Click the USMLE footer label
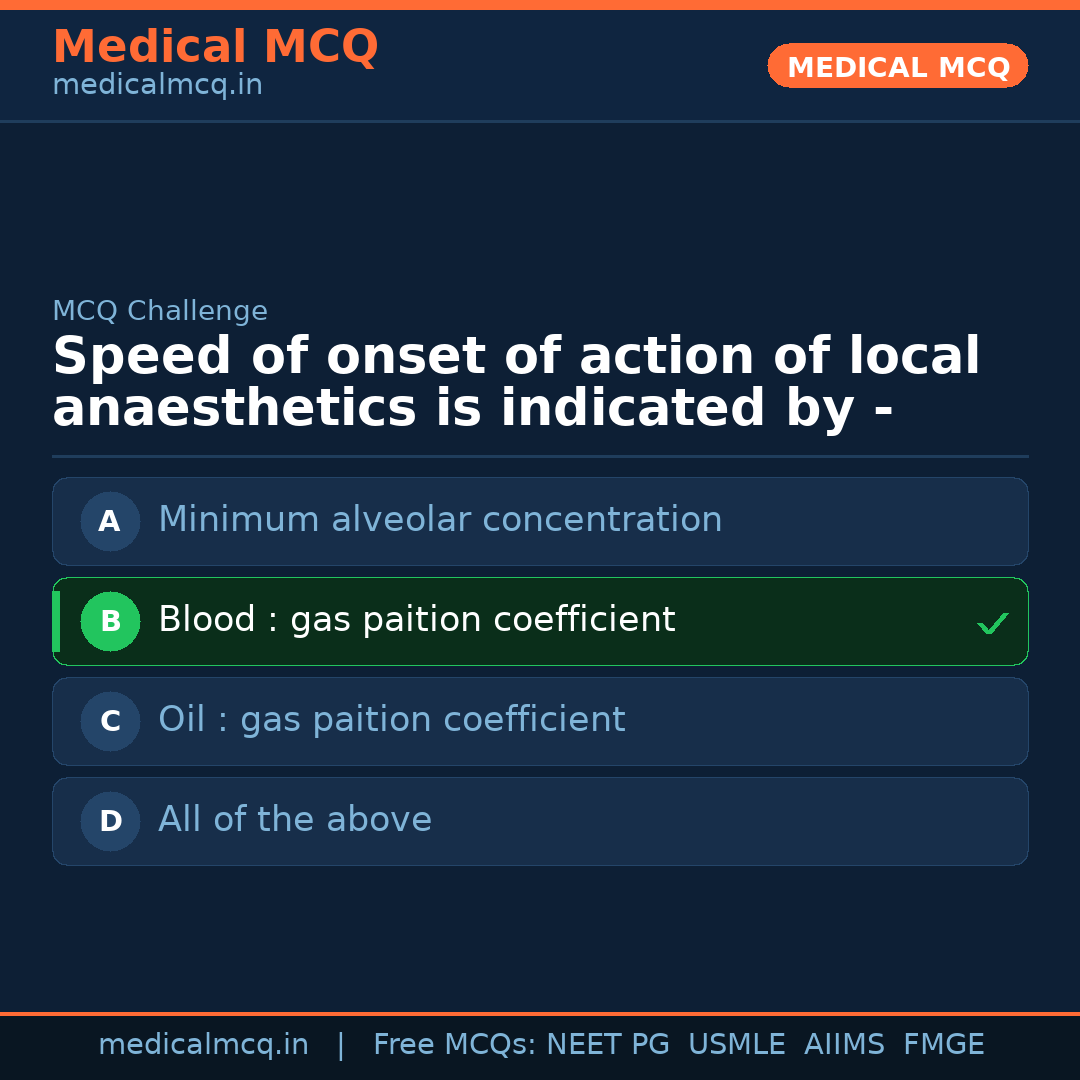Screen dimensions: 1080x1080 pyautogui.click(x=737, y=1044)
